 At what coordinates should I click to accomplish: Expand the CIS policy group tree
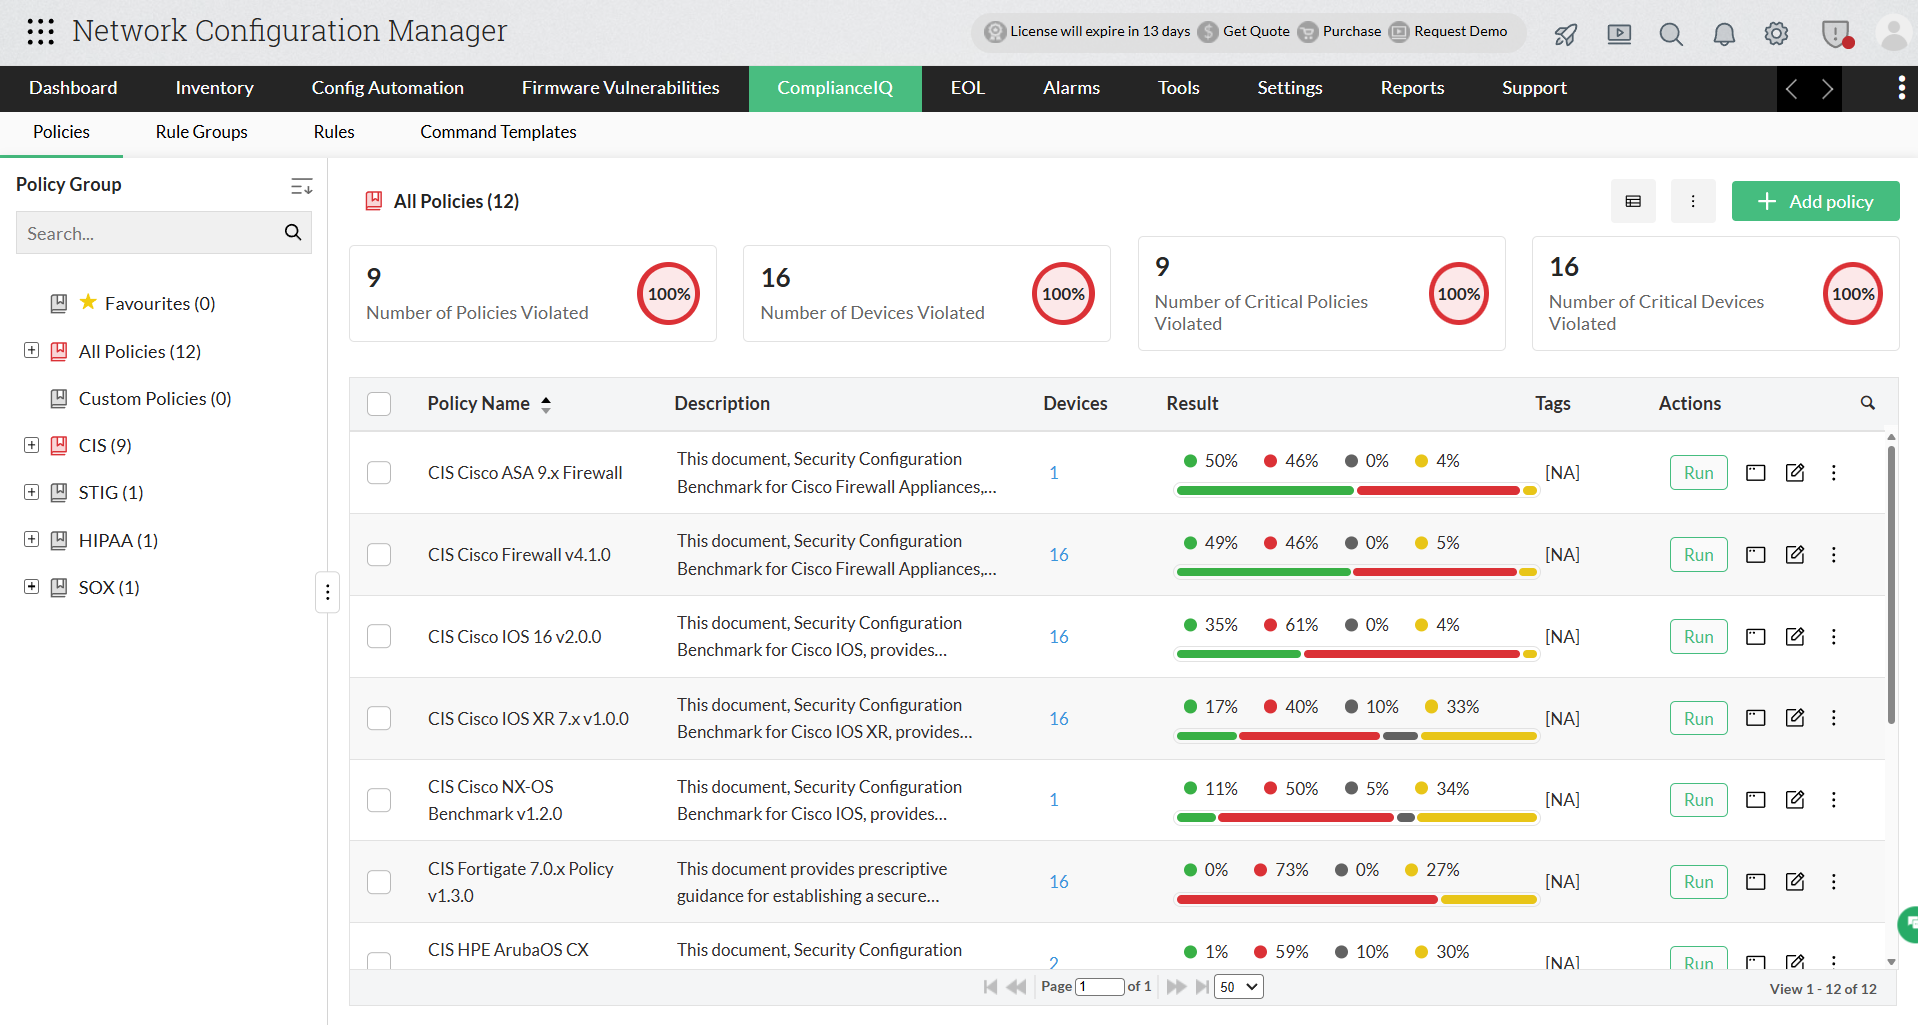30,444
